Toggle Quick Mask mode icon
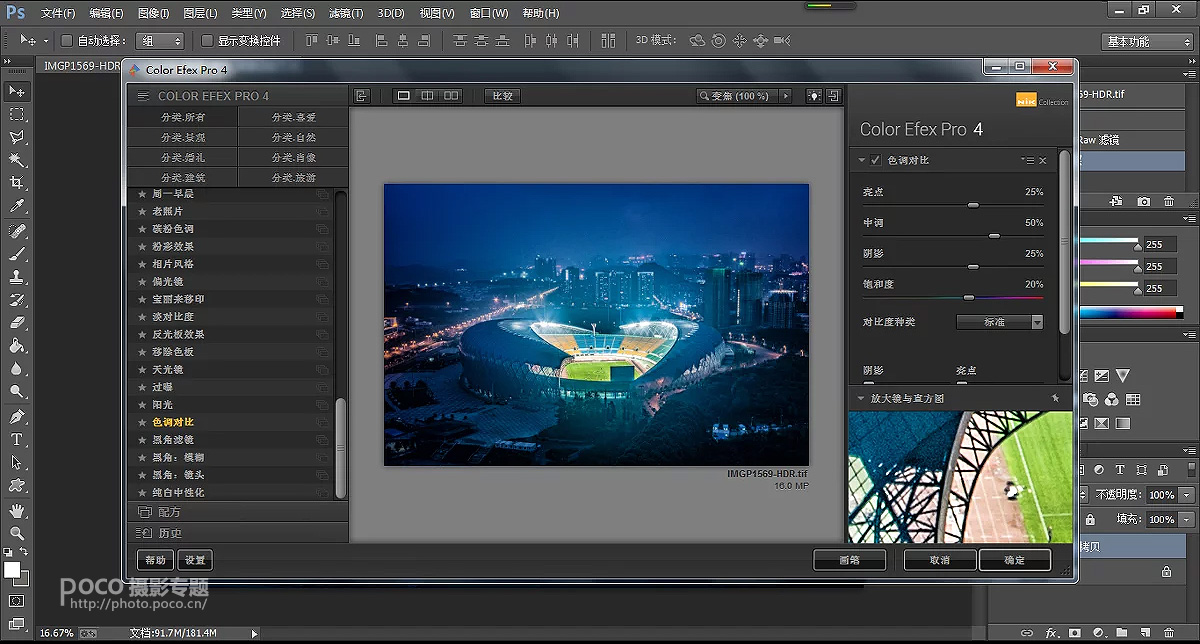1200x644 pixels. coord(17,600)
